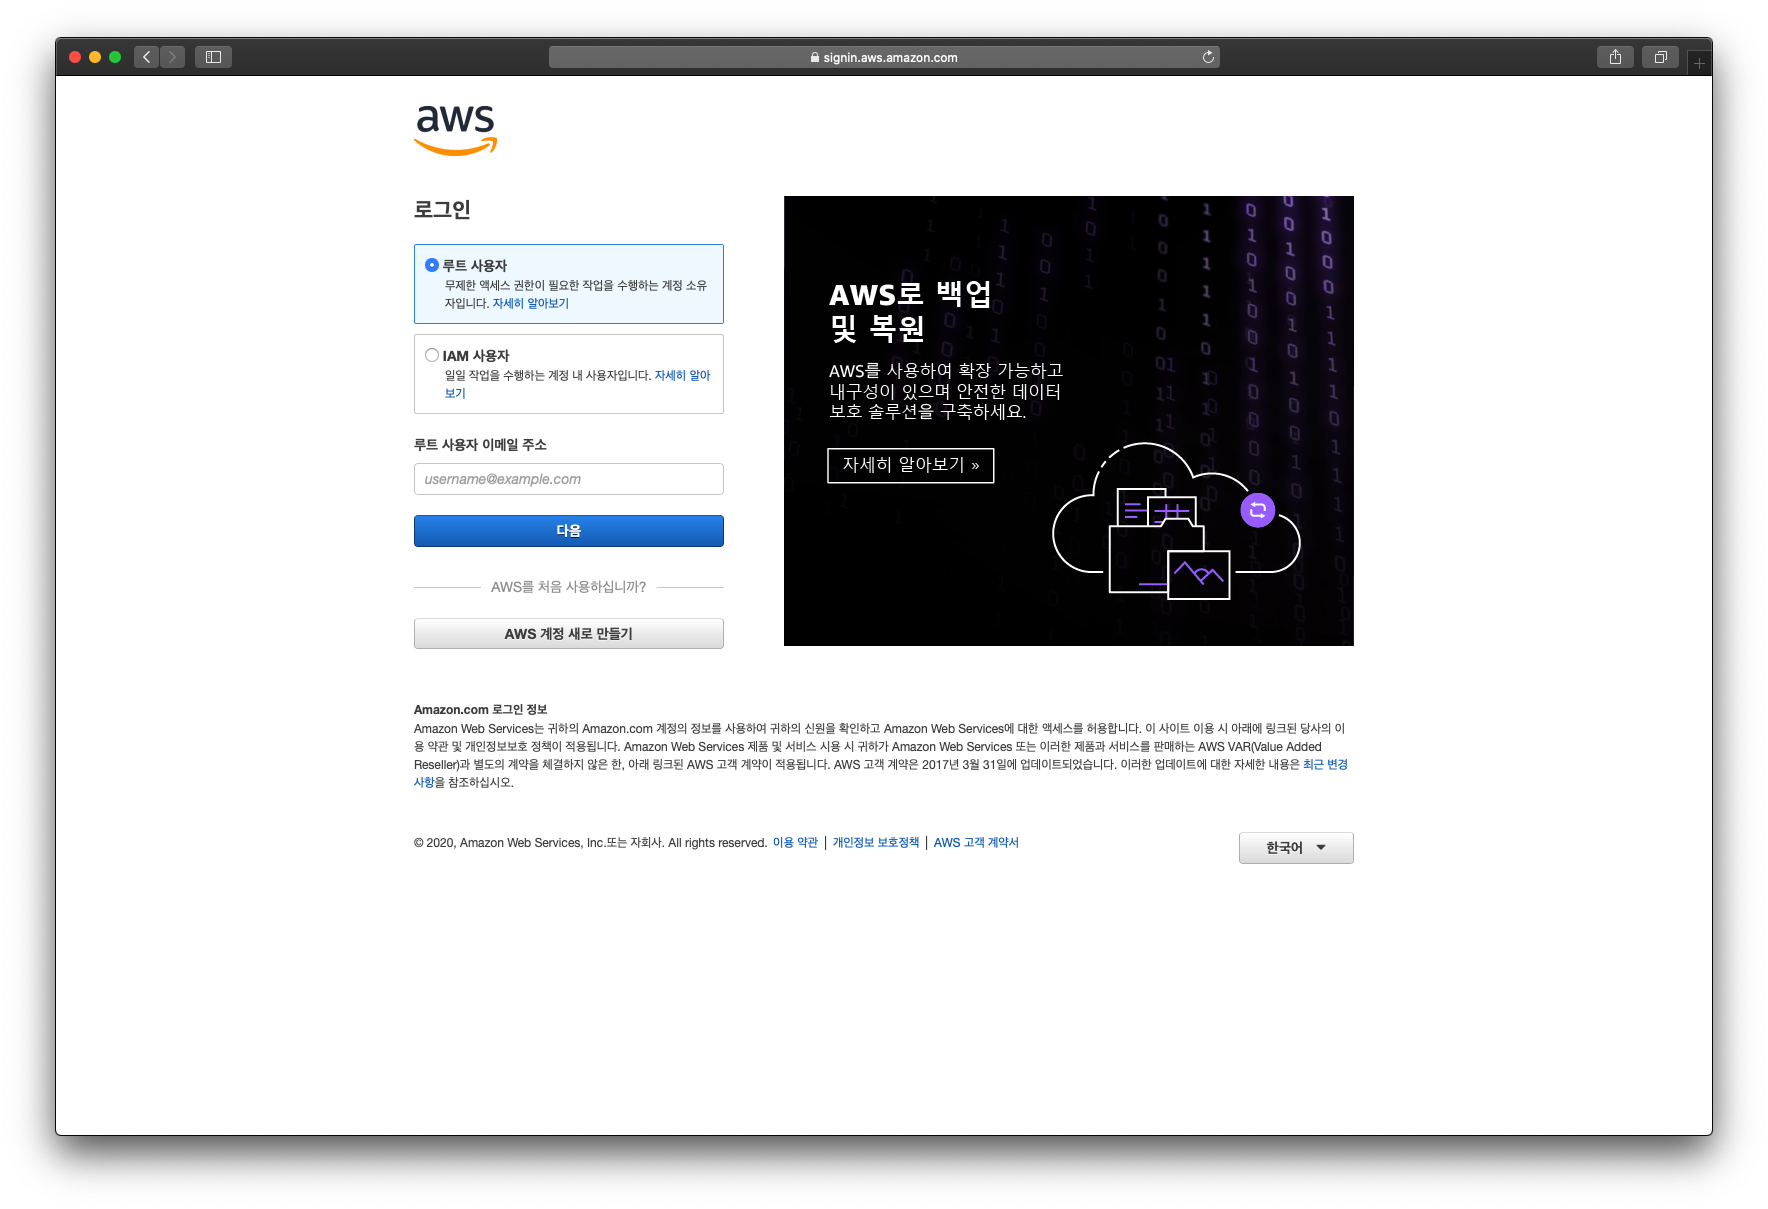The width and height of the screenshot is (1768, 1209).
Task: Focus the root user email input field
Action: coord(569,479)
